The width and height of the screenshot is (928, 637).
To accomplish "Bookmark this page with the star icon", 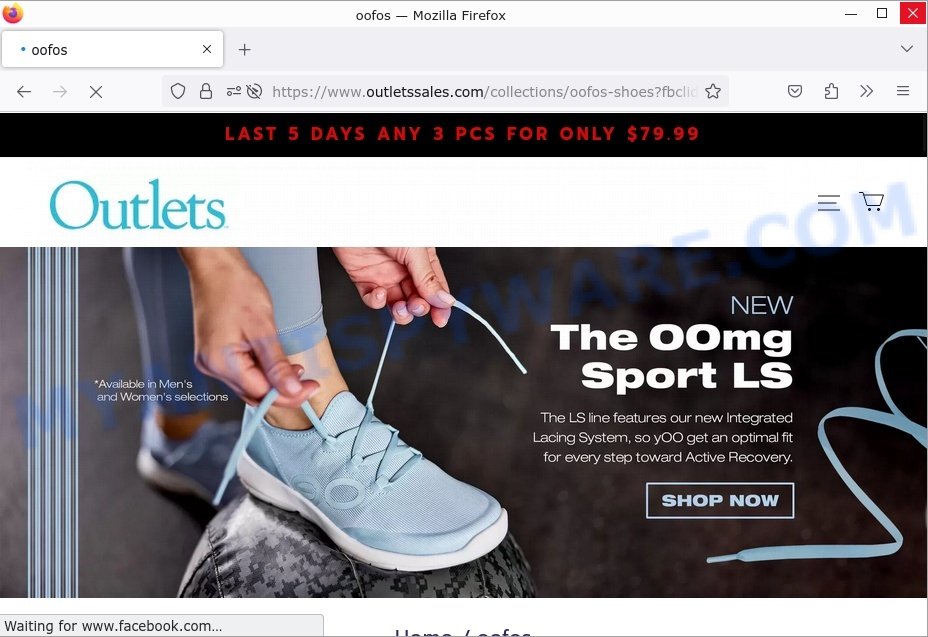I will tap(713, 91).
